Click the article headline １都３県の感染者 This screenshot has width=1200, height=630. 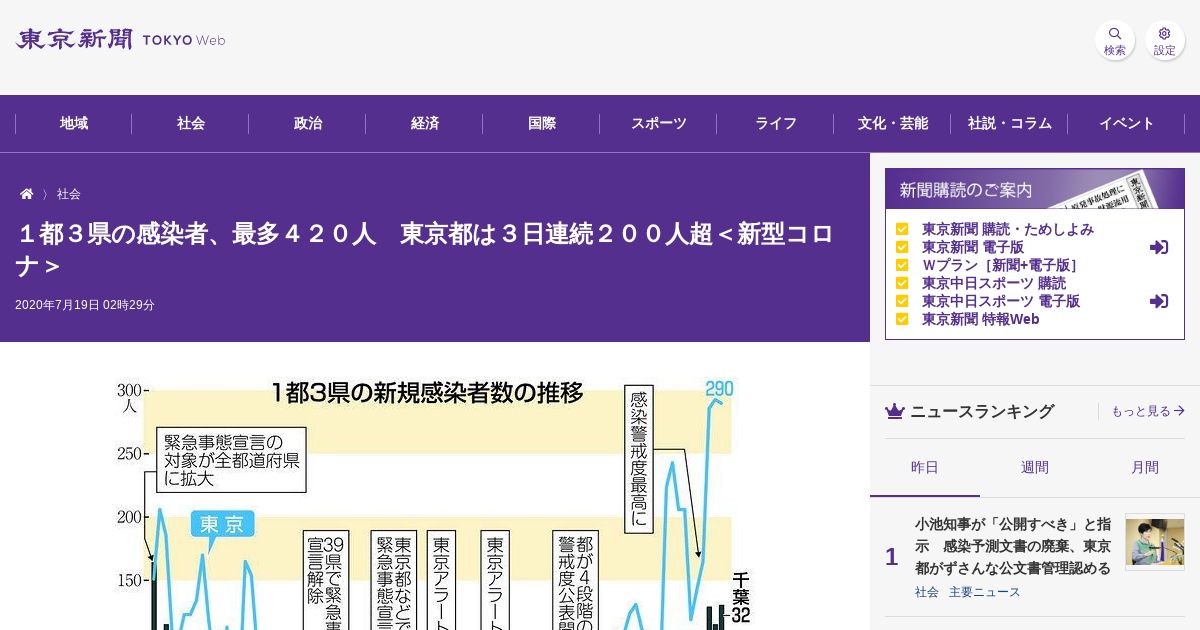[424, 250]
